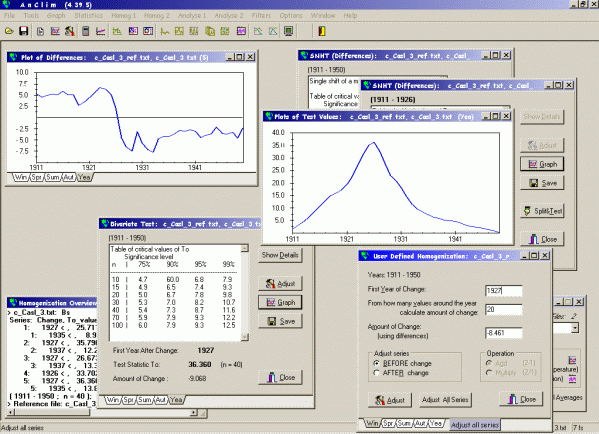The image size is (599, 434).
Task: Click Adjust All Series button
Action: pyautogui.click(x=445, y=400)
